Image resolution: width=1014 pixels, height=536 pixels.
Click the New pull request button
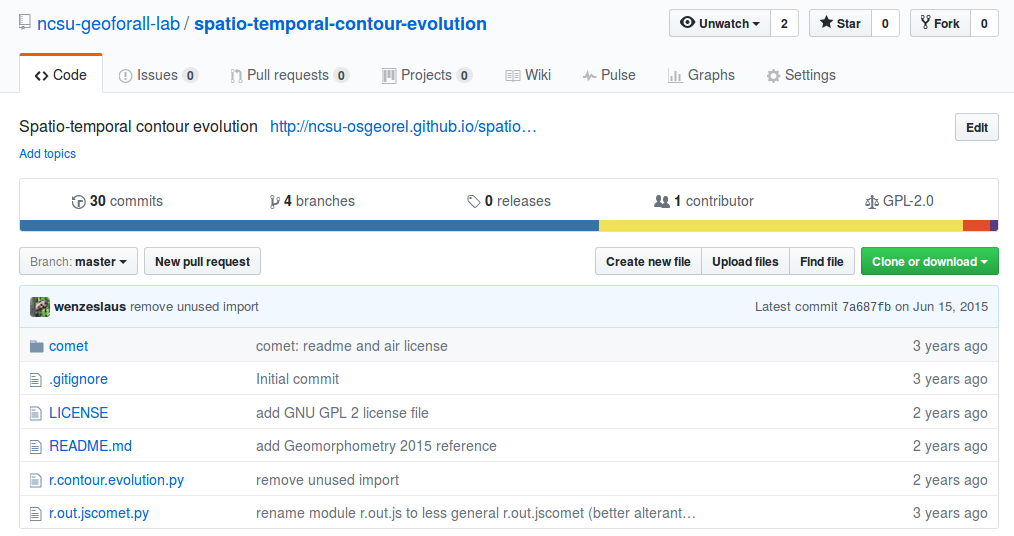(x=202, y=261)
